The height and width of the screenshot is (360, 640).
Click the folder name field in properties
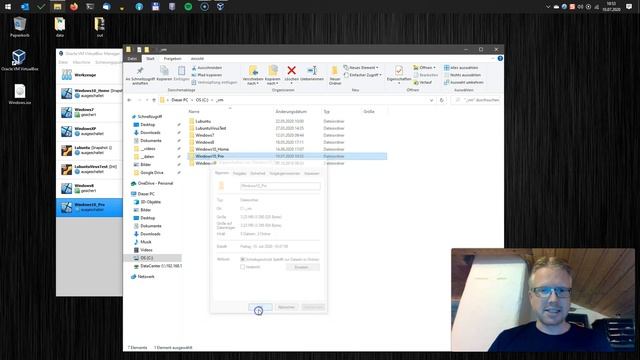click(280, 186)
